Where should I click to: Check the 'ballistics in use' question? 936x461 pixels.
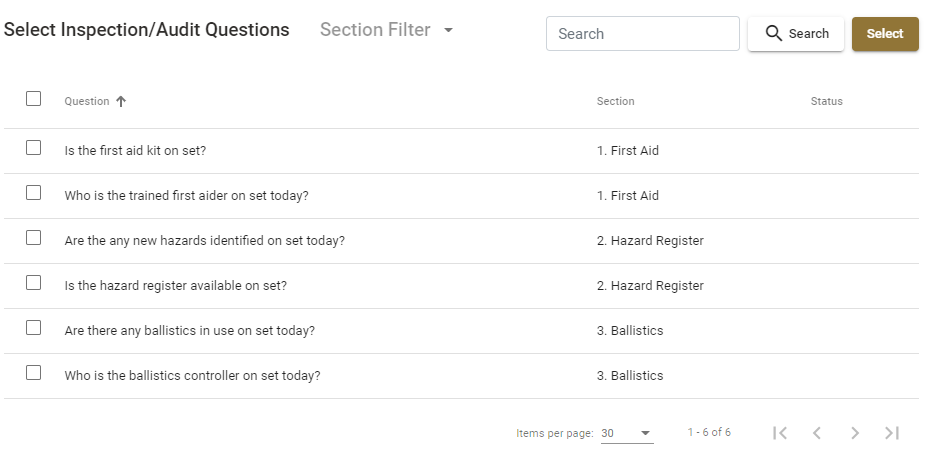click(x=33, y=327)
